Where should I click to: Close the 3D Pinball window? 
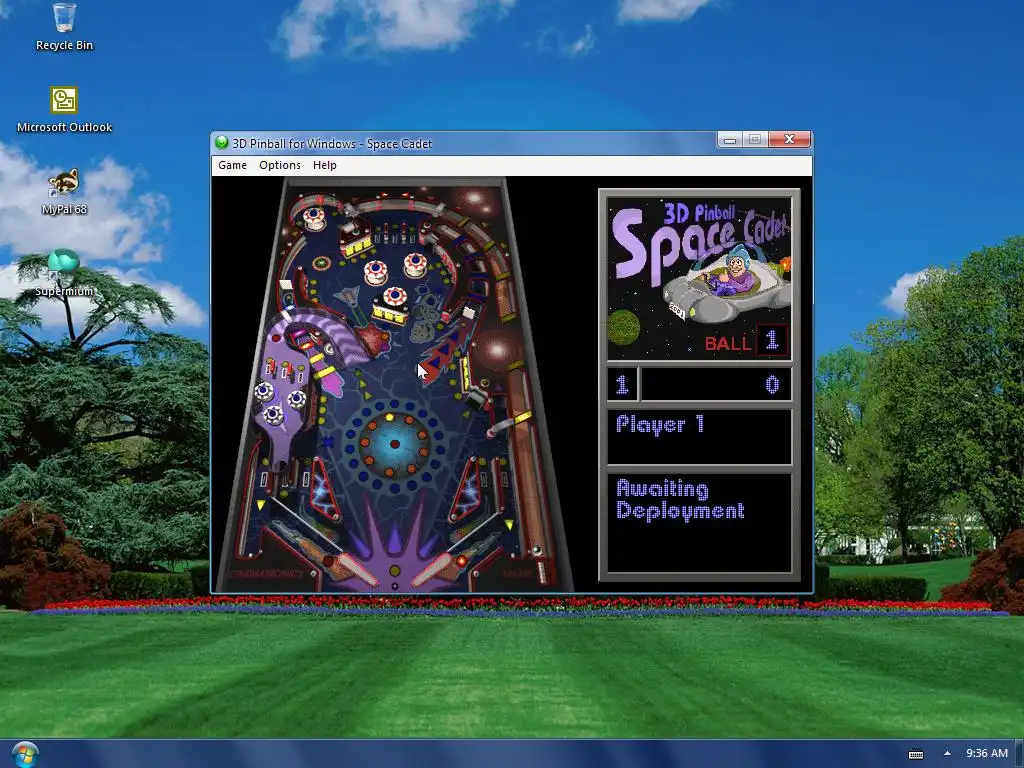click(790, 139)
